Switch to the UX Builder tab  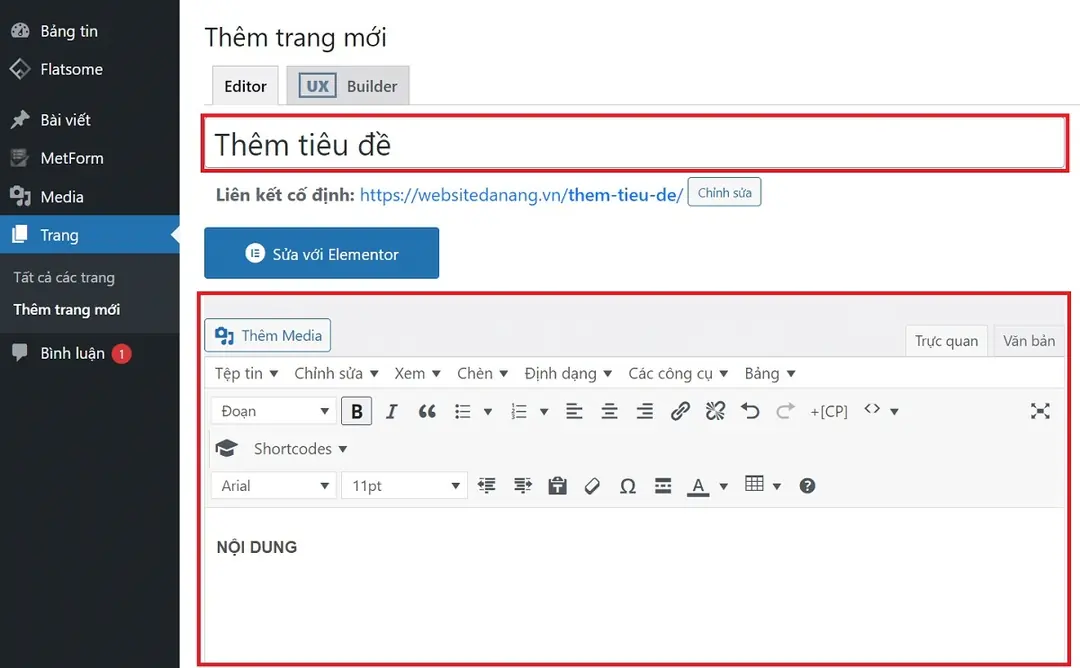(x=348, y=85)
